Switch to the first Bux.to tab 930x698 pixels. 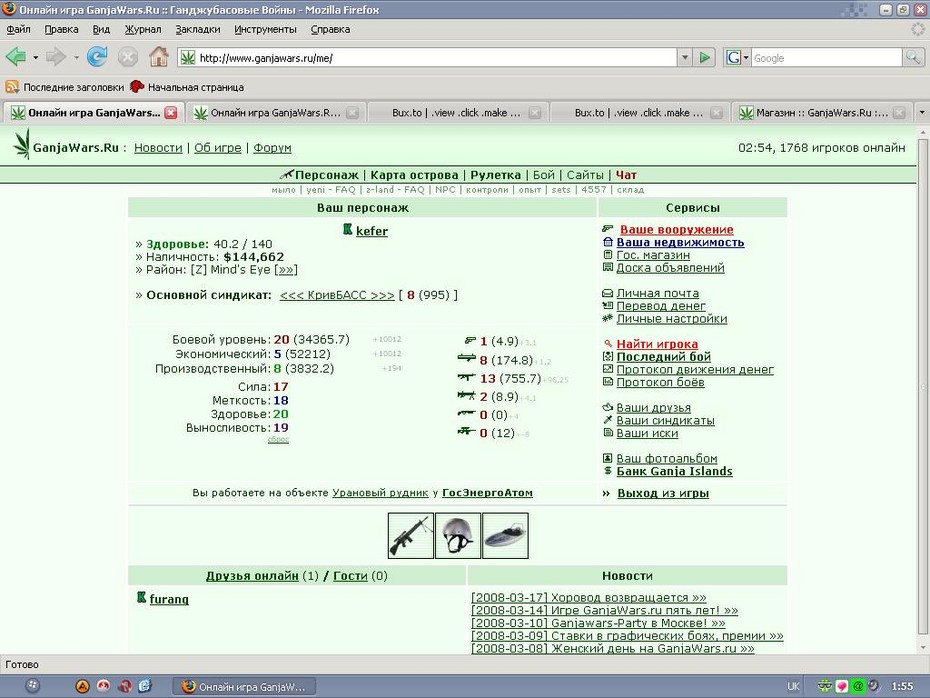click(x=456, y=112)
